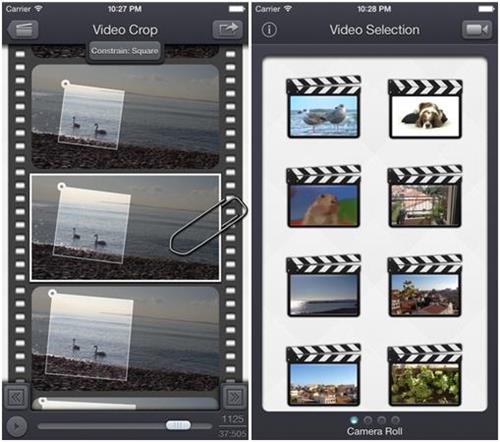Tap the share/export arrow icon
The width and height of the screenshot is (500, 442).
(x=228, y=30)
